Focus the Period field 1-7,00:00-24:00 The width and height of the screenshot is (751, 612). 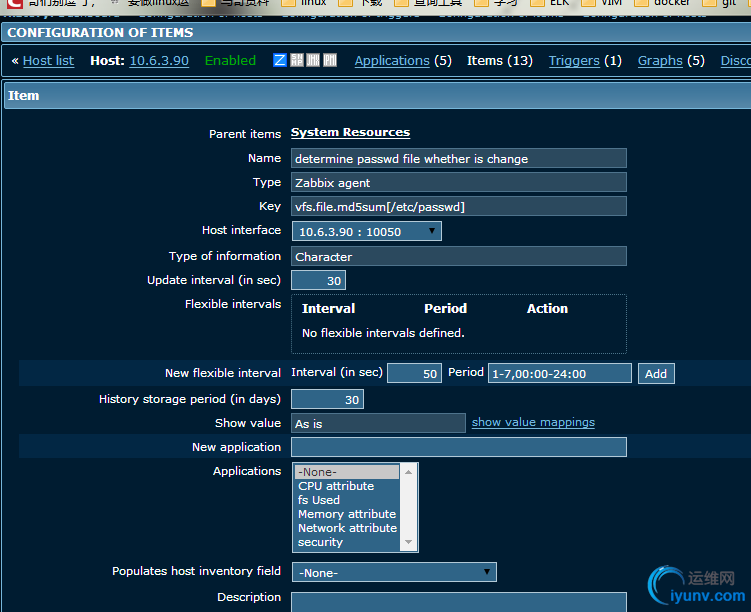point(559,374)
